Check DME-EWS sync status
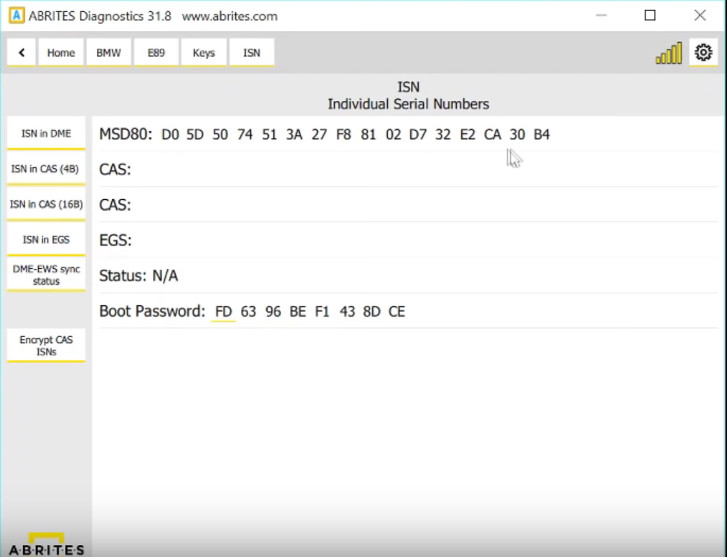Screen dimensions: 727x557 (46, 275)
